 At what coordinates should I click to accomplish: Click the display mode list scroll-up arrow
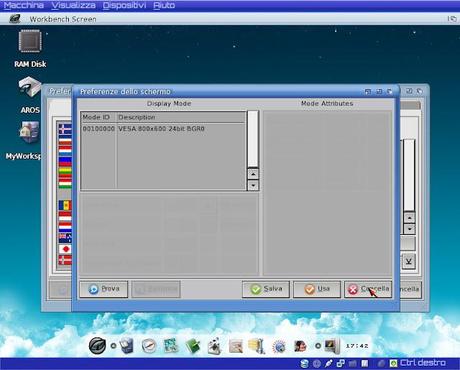[x=253, y=174]
